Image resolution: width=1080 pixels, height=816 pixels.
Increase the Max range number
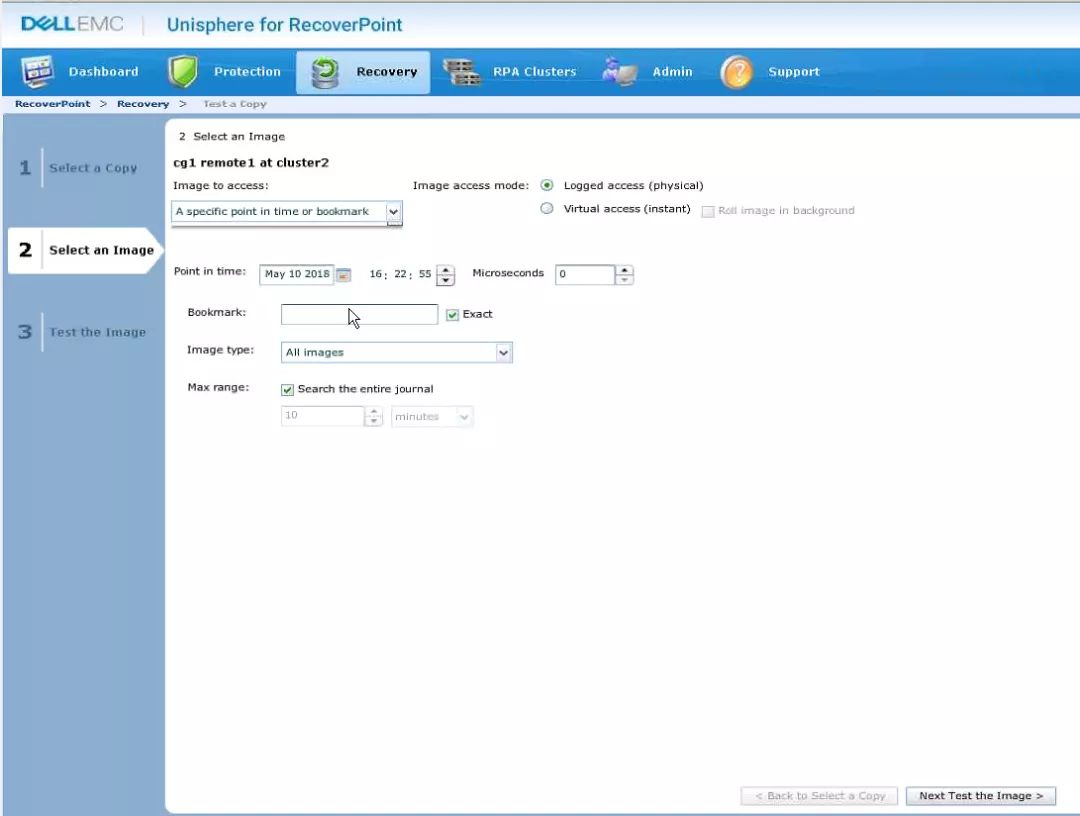(373, 412)
